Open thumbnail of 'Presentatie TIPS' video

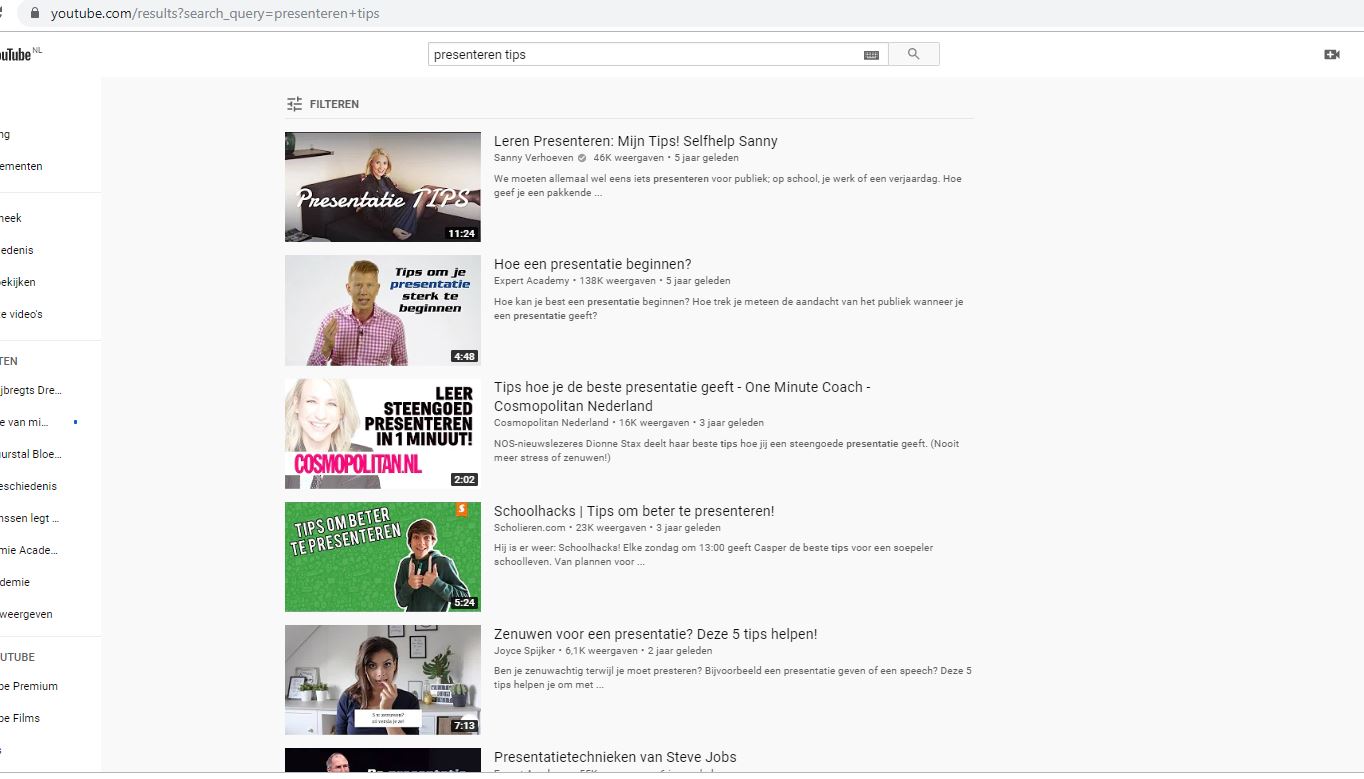point(383,187)
